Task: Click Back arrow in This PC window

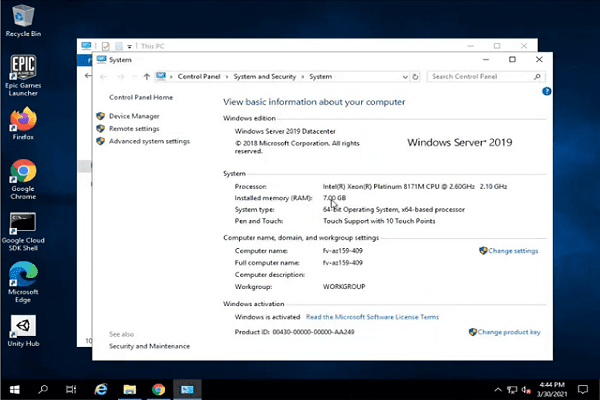Action: pos(88,75)
